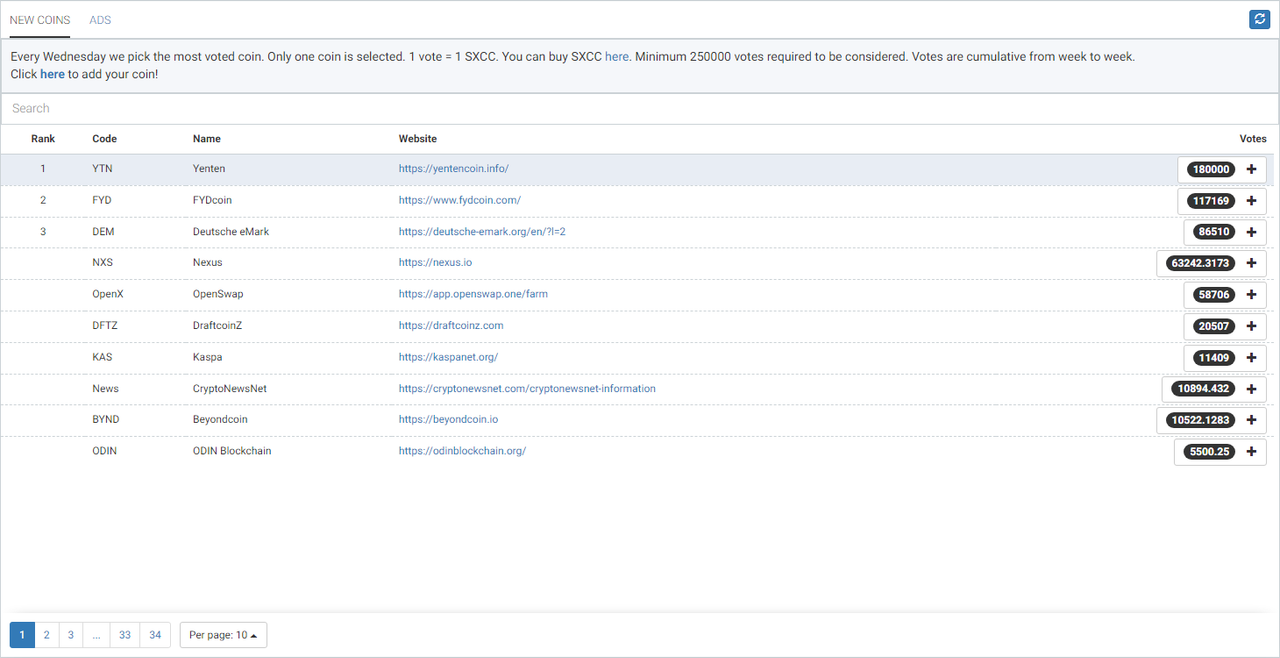Viewport: 1280px width, 658px height.
Task: Open the nexus.io website link
Action: (x=435, y=263)
